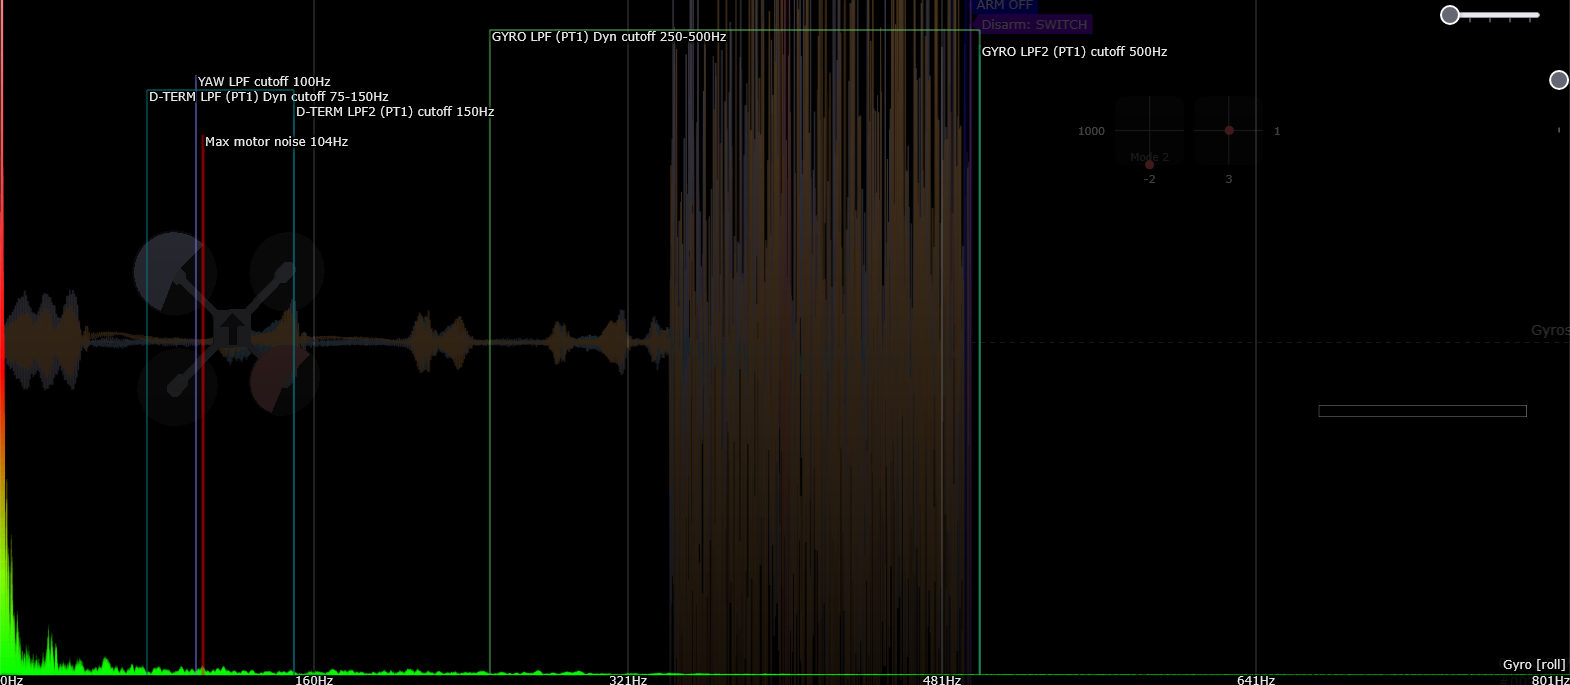Click the rear-left motor circle of craft
This screenshot has width=1570, height=685.
177,386
